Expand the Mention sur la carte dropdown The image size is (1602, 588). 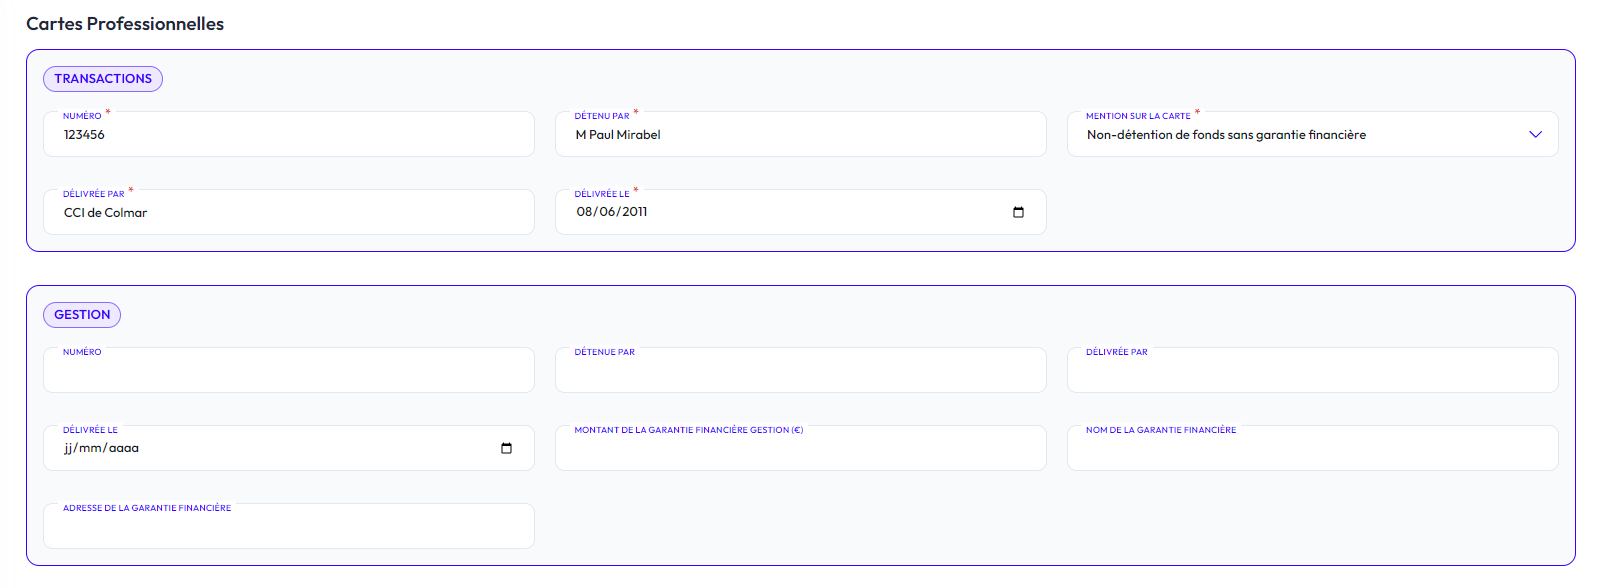pos(1535,135)
